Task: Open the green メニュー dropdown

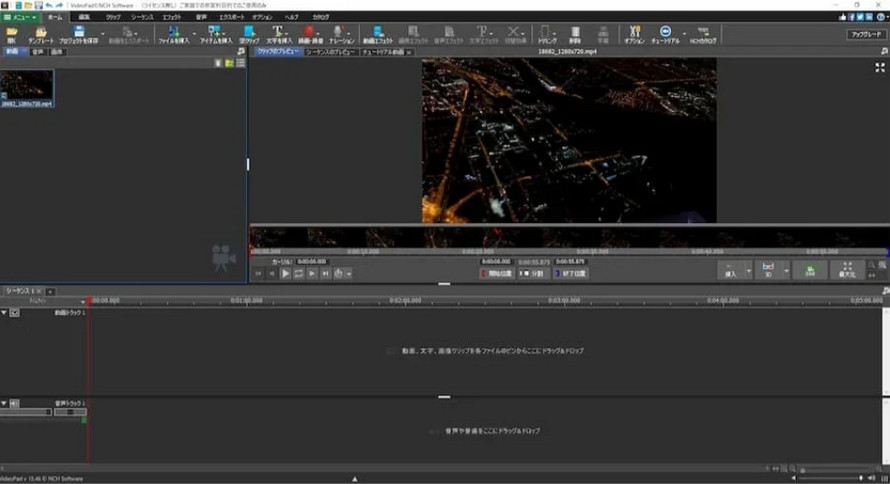Action: coord(21,17)
